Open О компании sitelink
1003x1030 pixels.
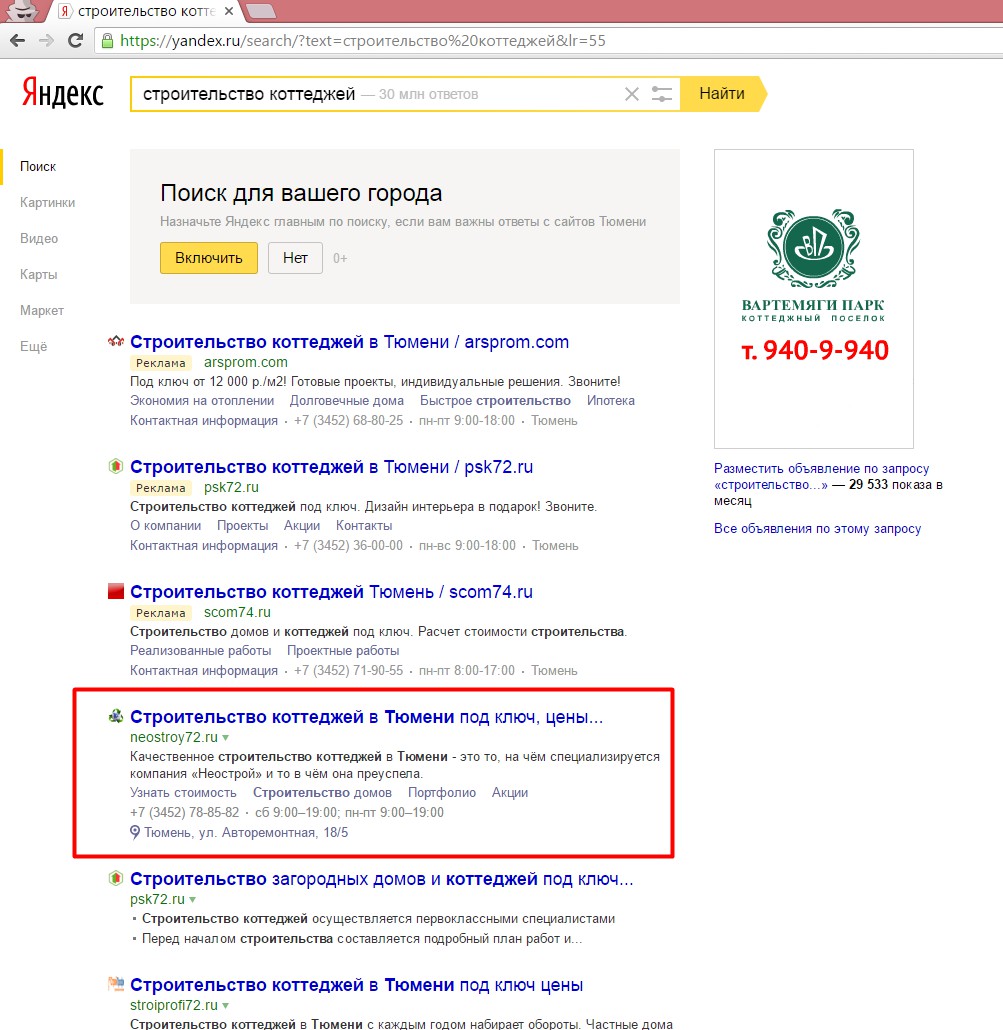coord(166,526)
